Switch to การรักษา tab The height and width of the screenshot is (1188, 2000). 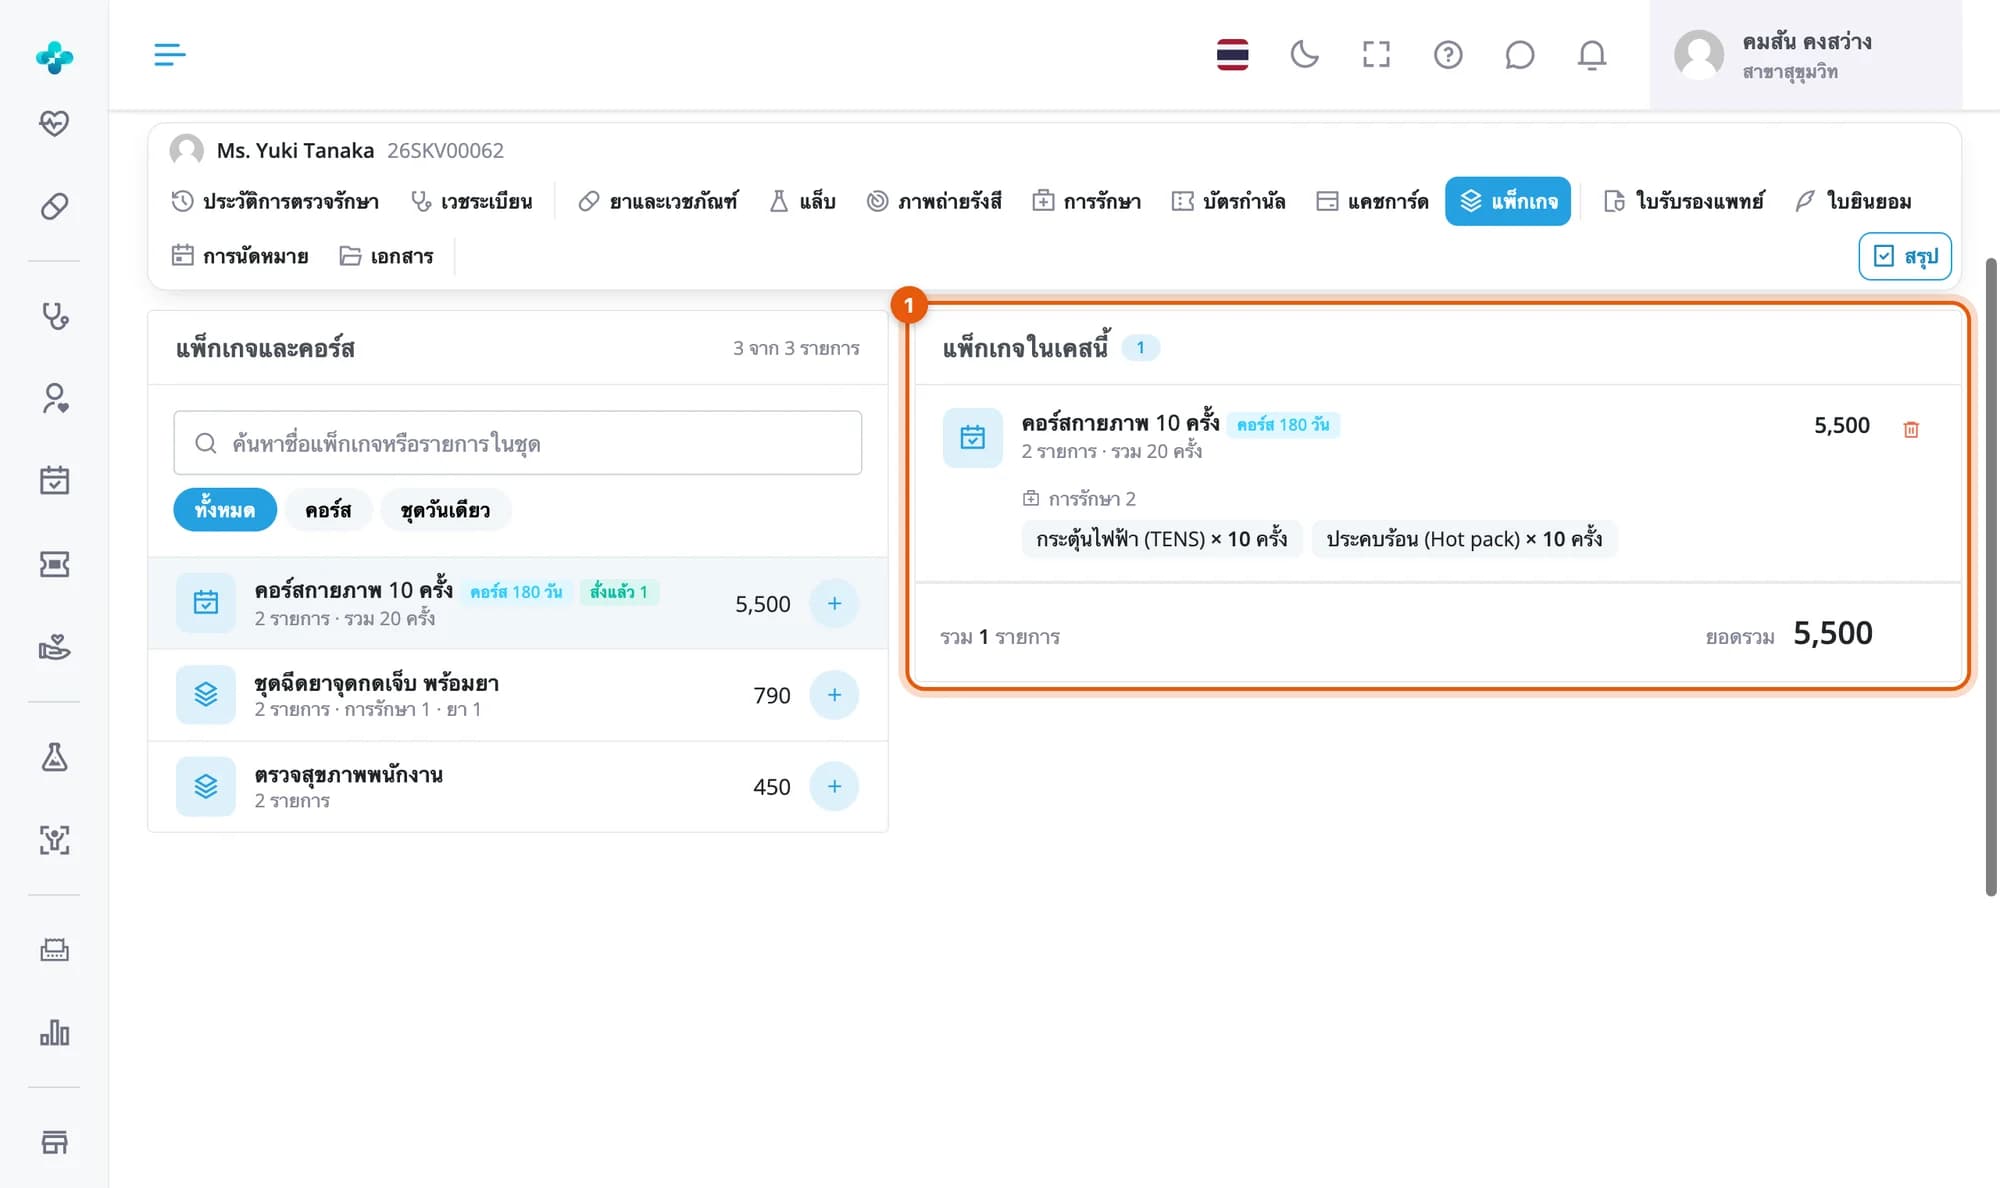click(1087, 201)
